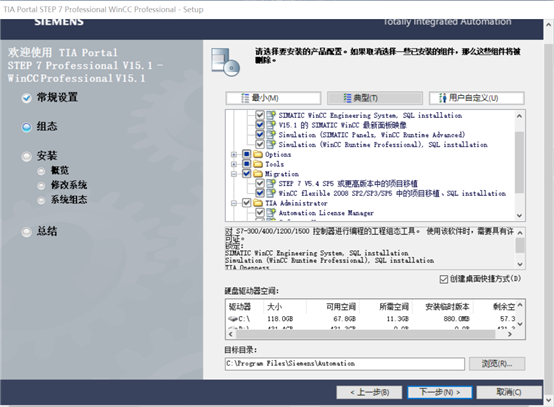The height and width of the screenshot is (407, 554).
Task: Toggle the Options folder checkbox
Action: (x=247, y=154)
